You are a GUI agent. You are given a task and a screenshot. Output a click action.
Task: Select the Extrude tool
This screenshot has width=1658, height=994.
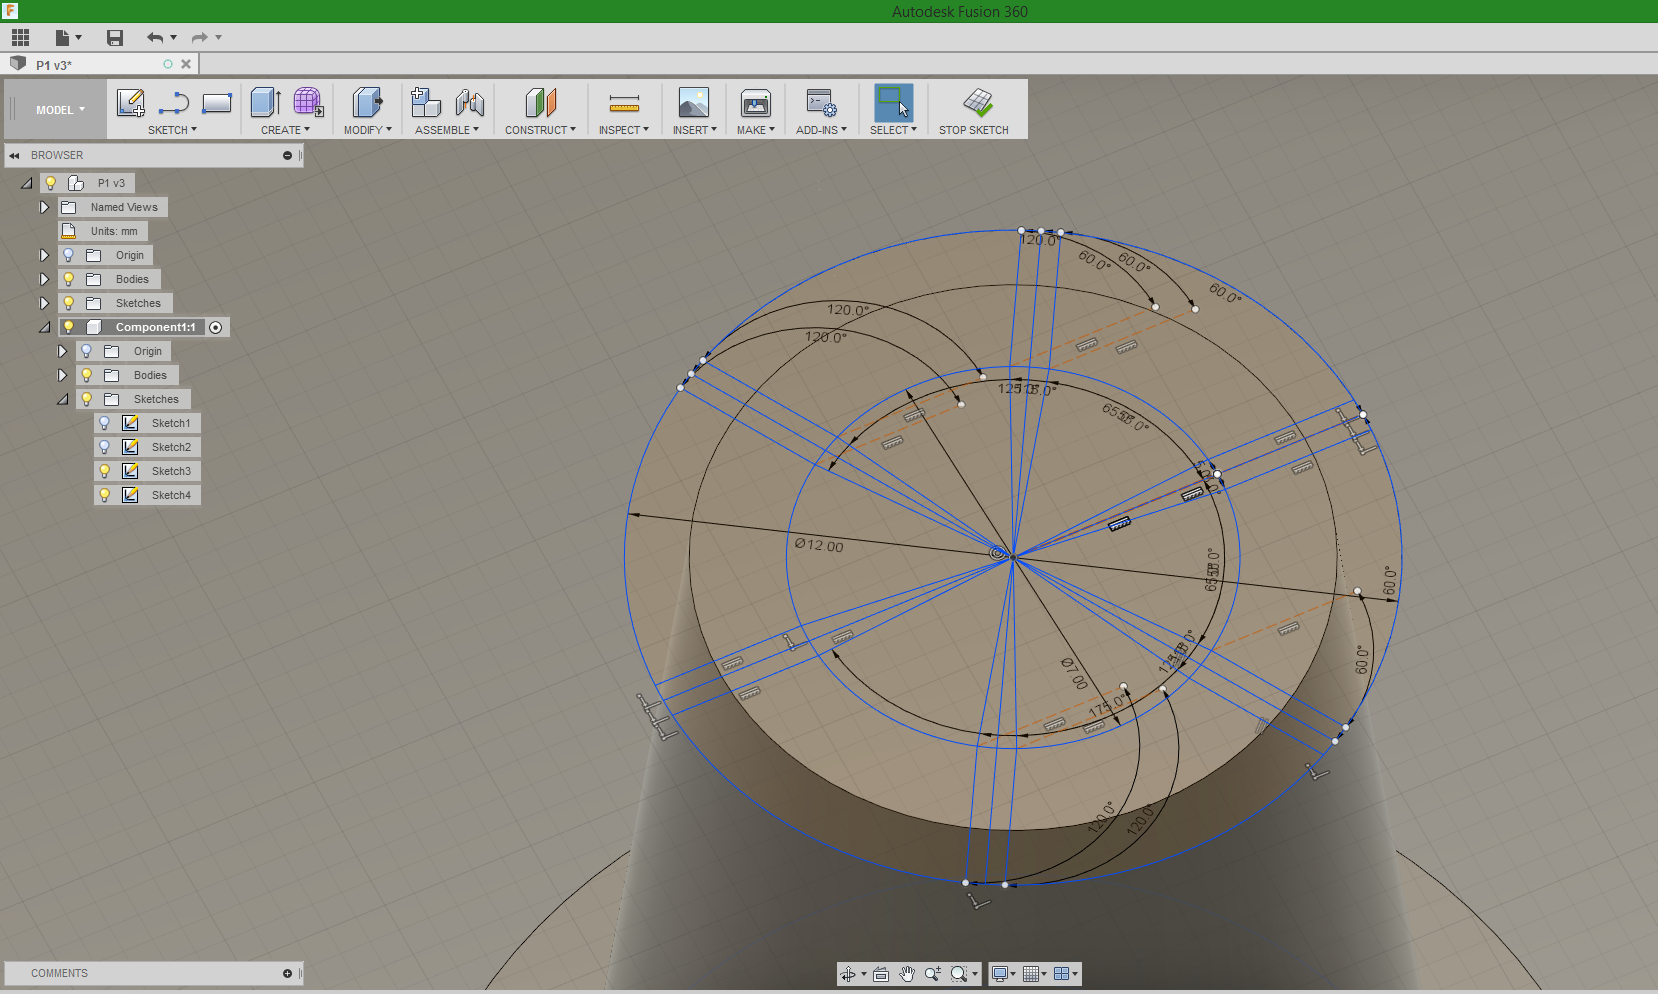point(265,103)
